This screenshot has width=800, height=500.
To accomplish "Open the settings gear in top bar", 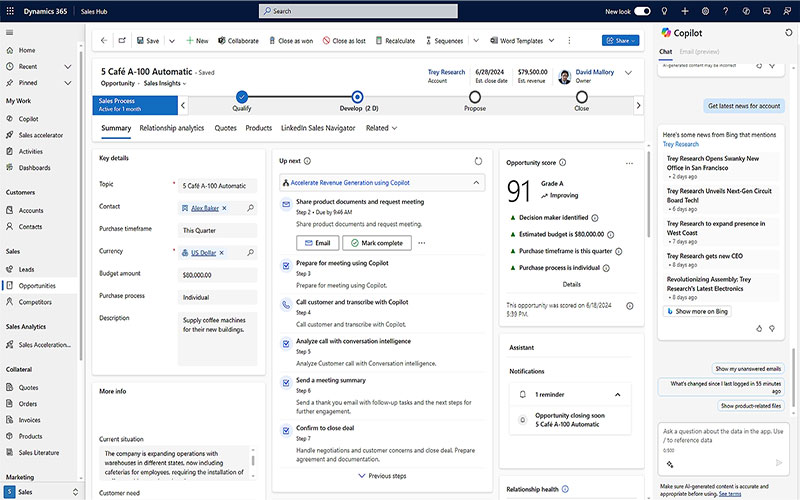I will pyautogui.click(x=705, y=11).
